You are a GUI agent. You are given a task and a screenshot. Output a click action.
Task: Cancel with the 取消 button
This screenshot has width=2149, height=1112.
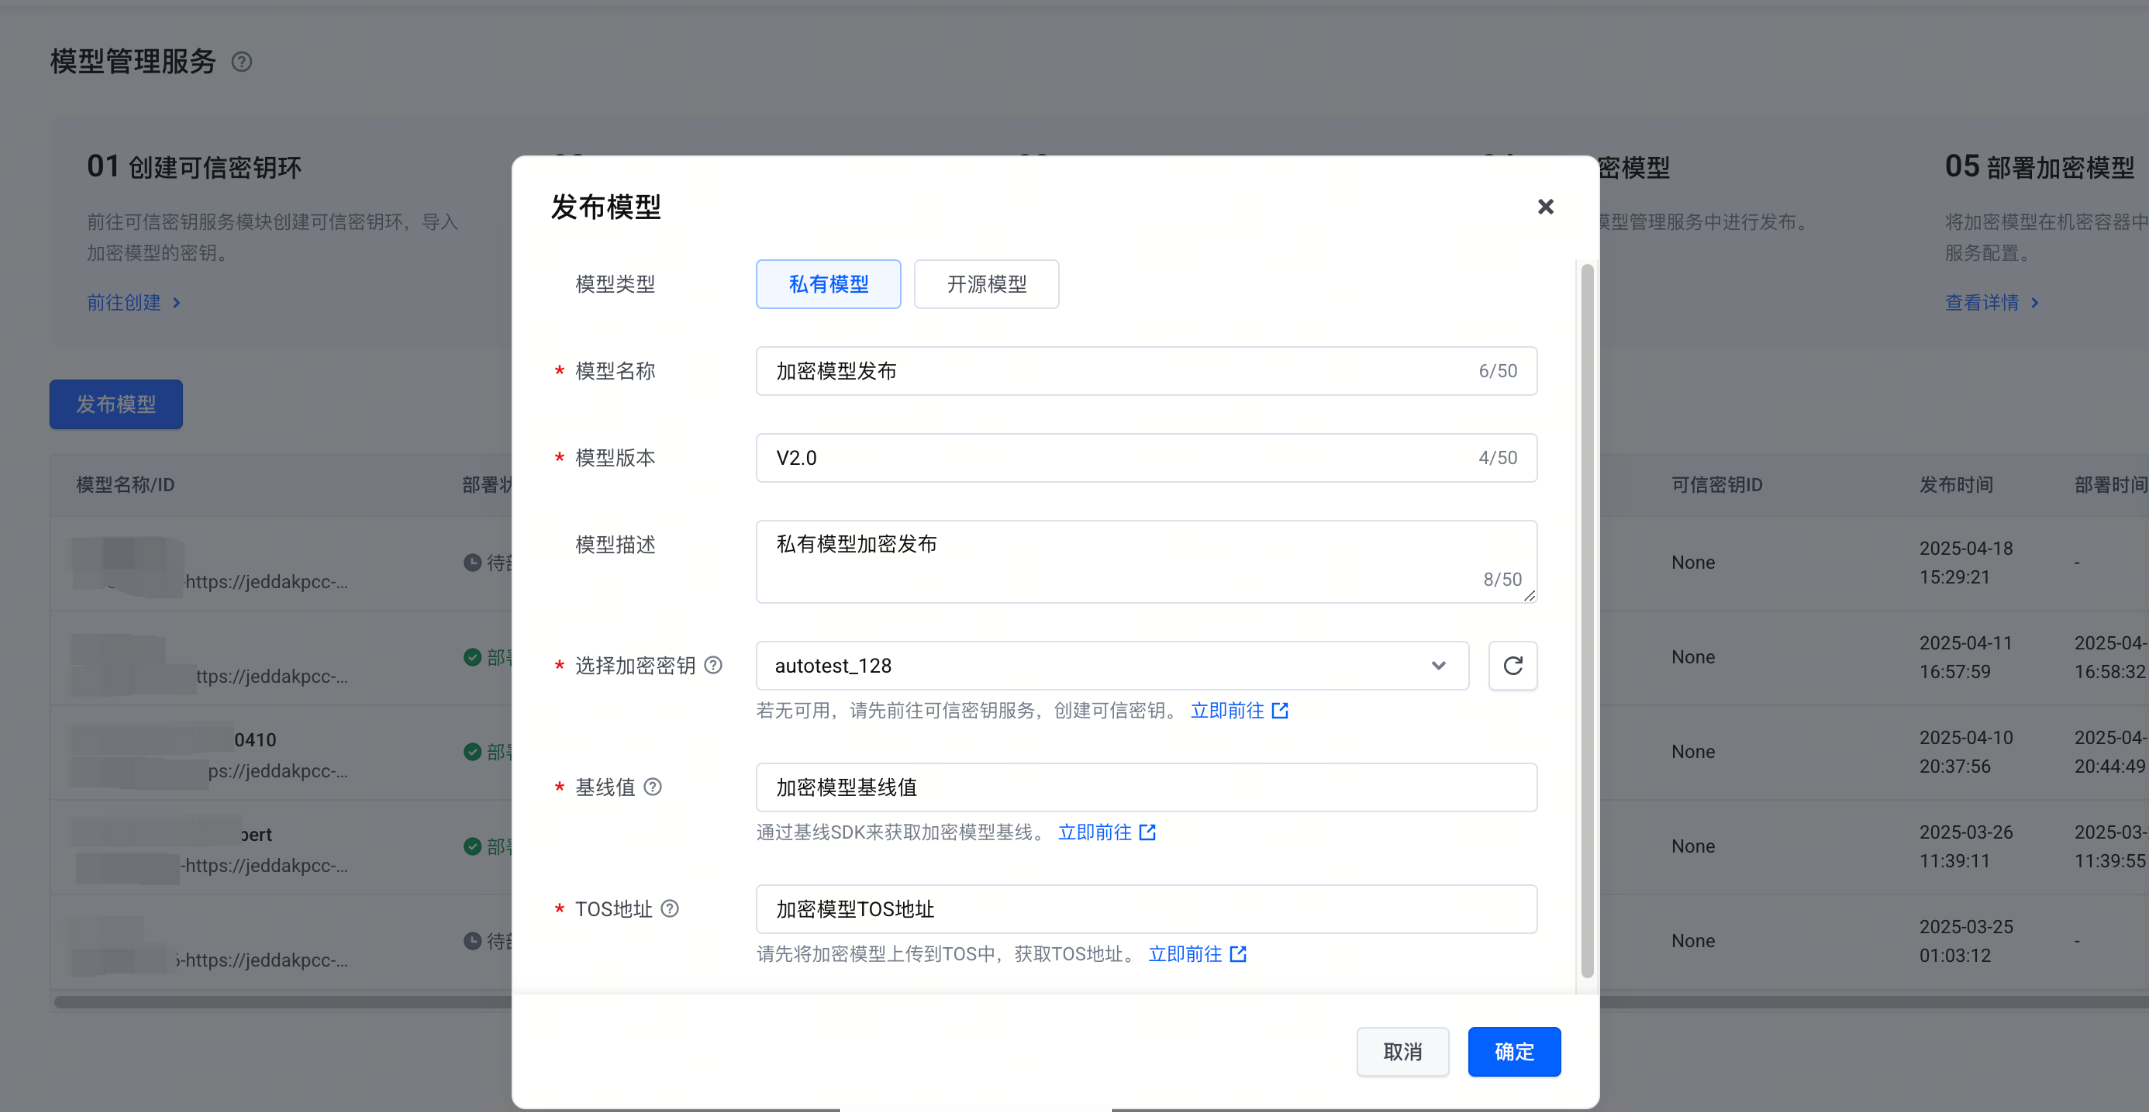click(x=1402, y=1052)
